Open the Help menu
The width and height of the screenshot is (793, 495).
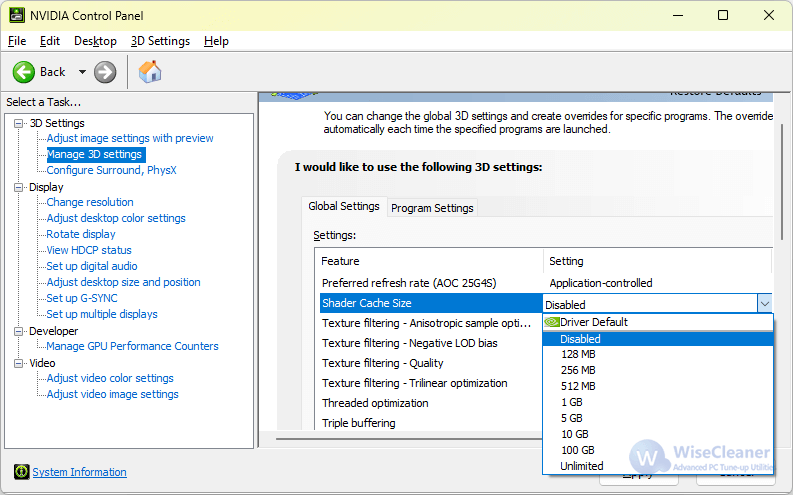[216, 41]
